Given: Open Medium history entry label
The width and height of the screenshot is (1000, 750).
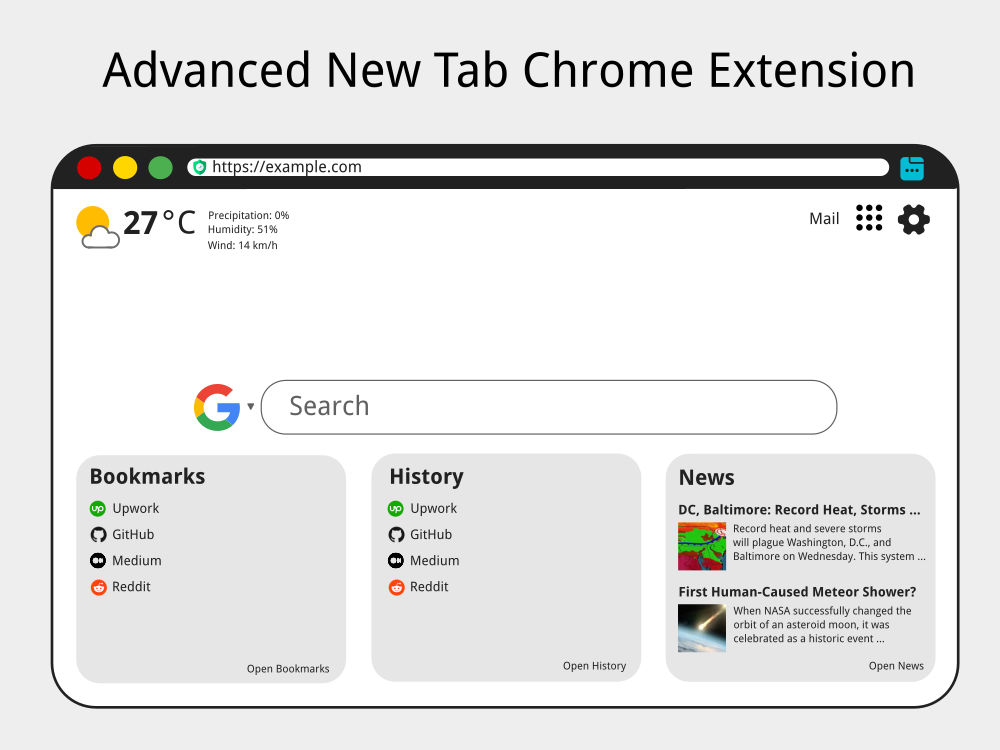Looking at the screenshot, I should click(x=435, y=561).
